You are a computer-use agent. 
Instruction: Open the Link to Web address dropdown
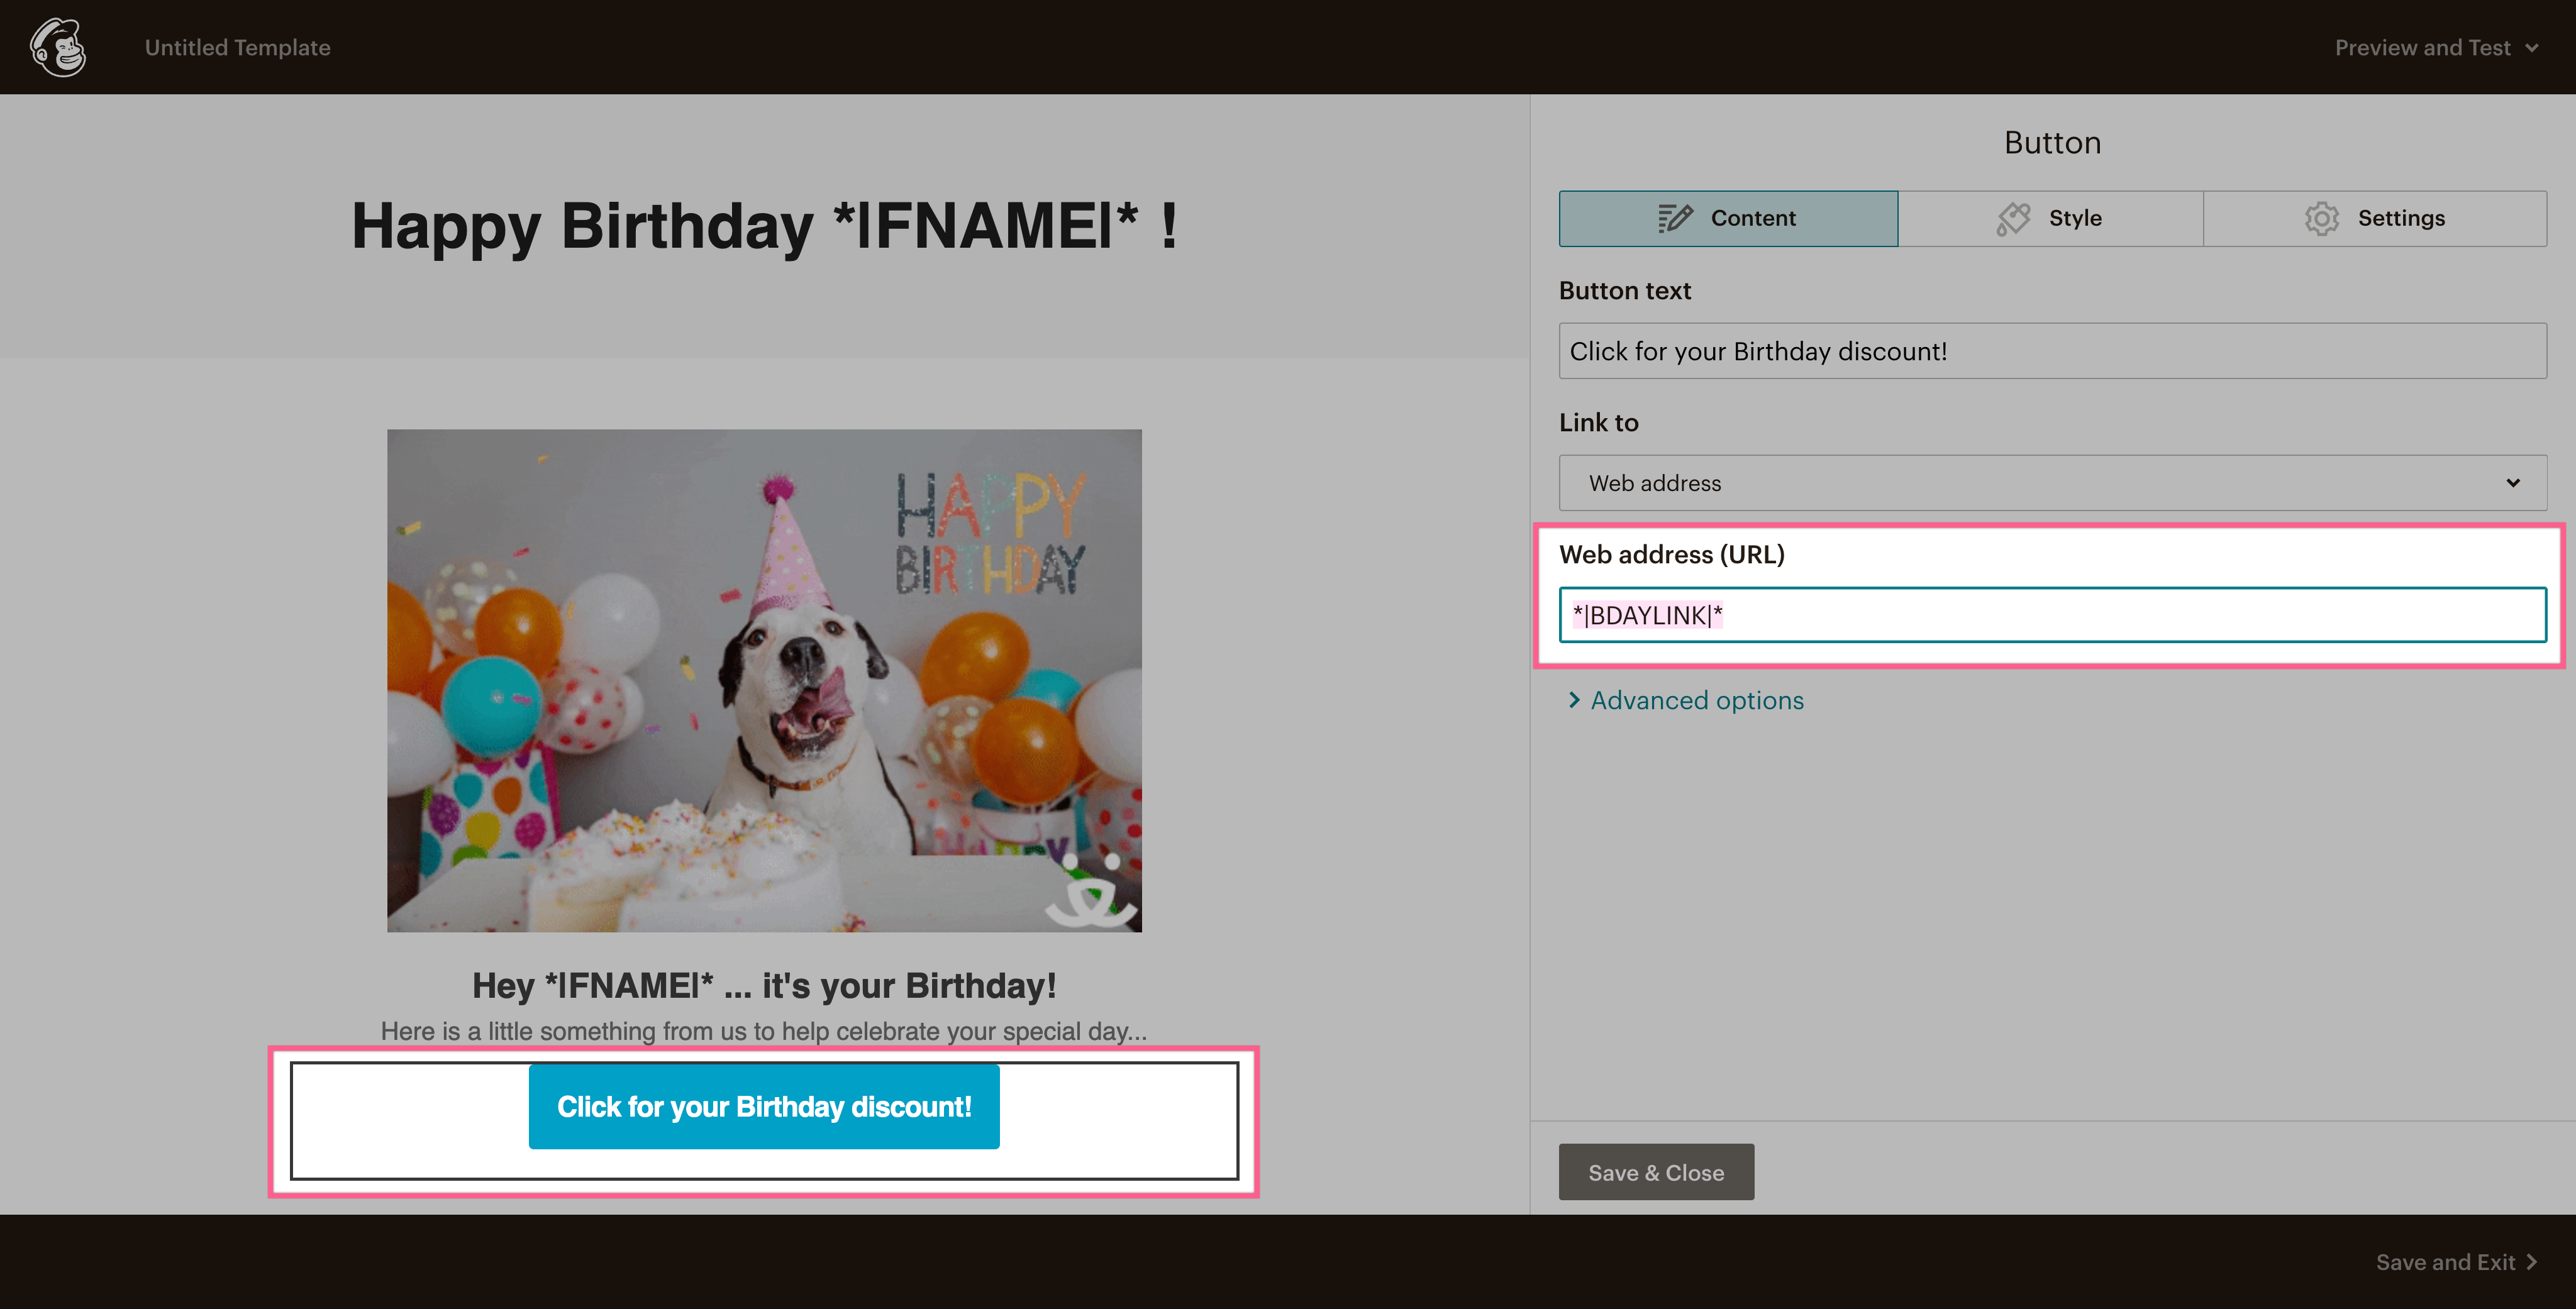pyautogui.click(x=2052, y=483)
